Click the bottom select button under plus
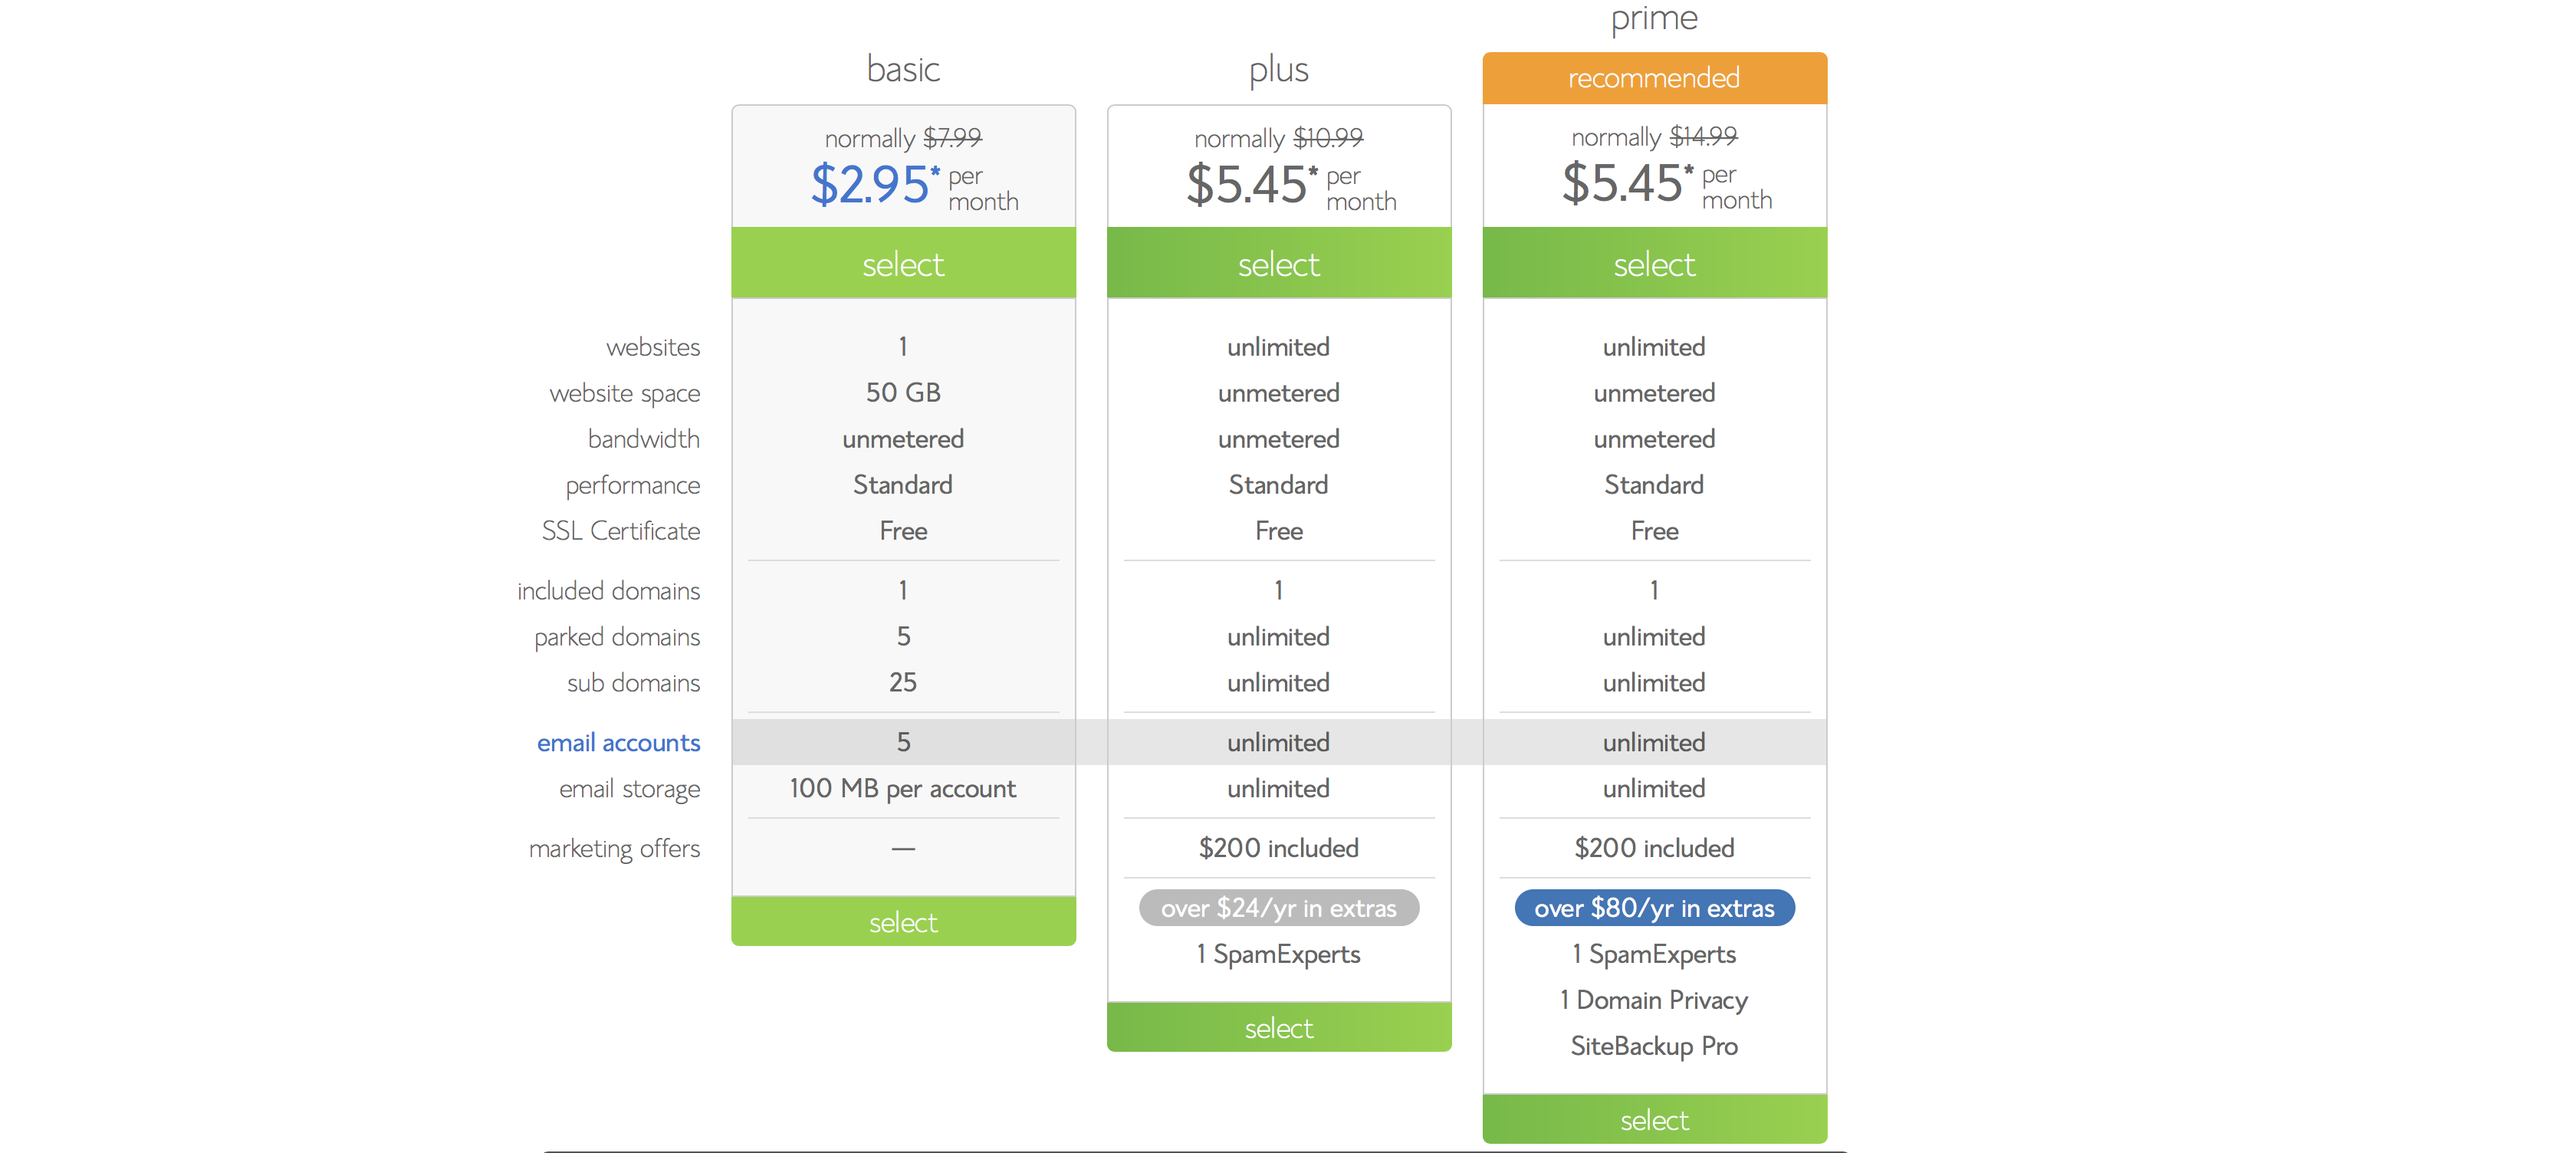 click(1279, 1027)
